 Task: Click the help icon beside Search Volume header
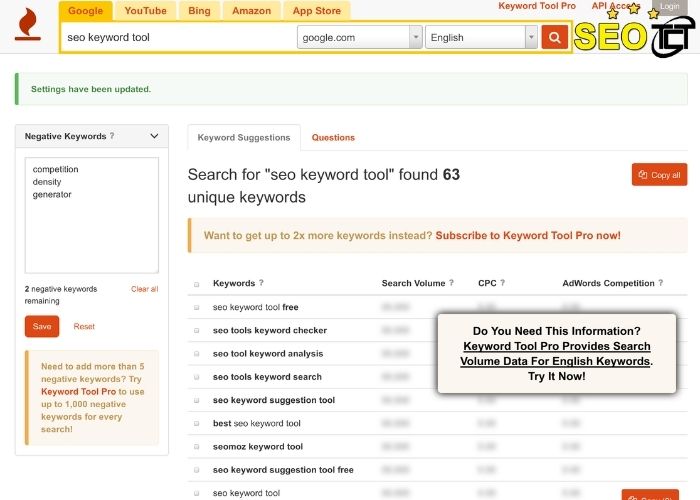tap(451, 283)
